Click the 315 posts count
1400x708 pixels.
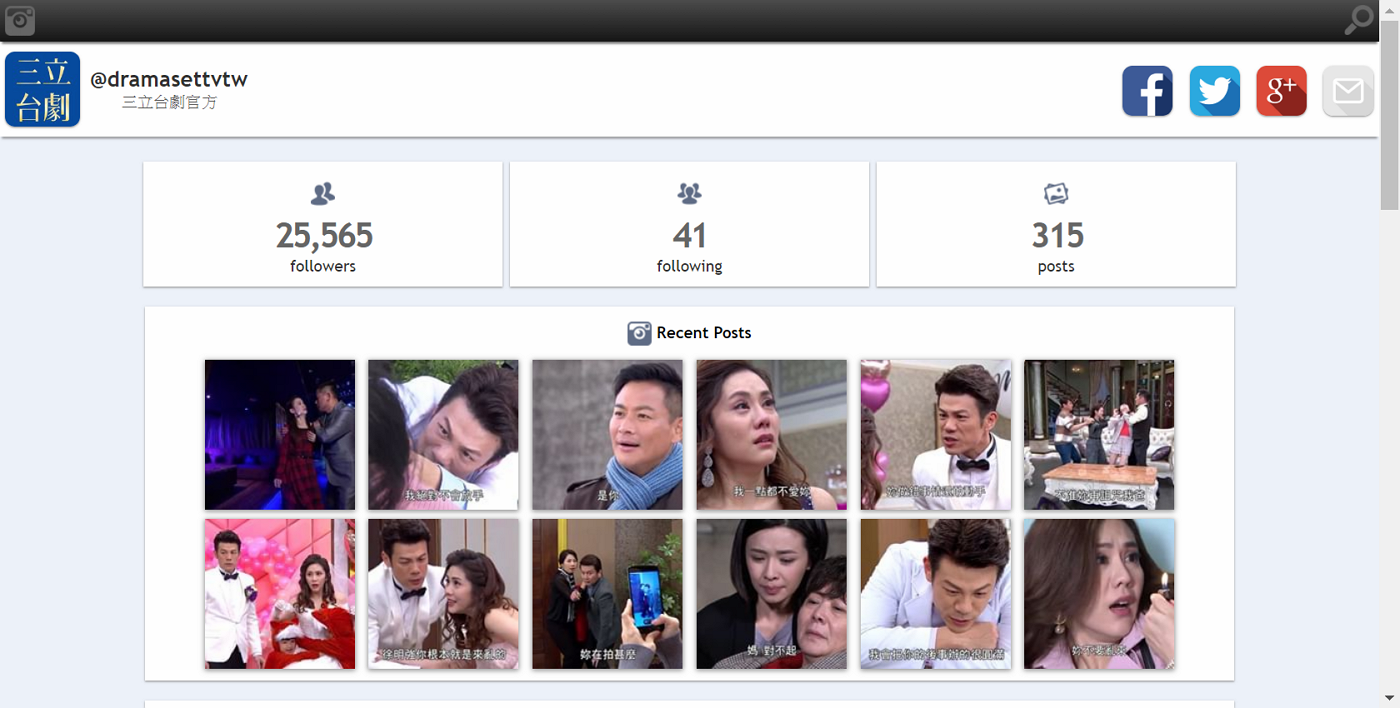[1057, 236]
